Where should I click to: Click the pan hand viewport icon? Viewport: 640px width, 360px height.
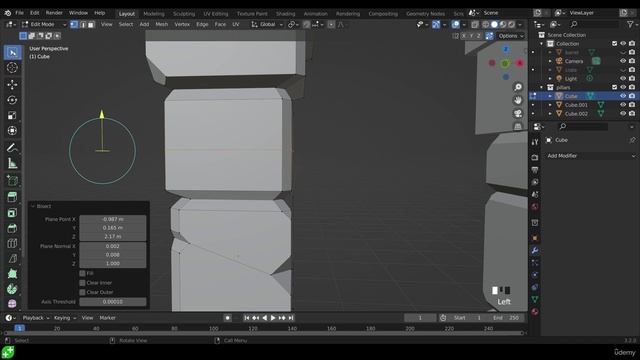(518, 100)
